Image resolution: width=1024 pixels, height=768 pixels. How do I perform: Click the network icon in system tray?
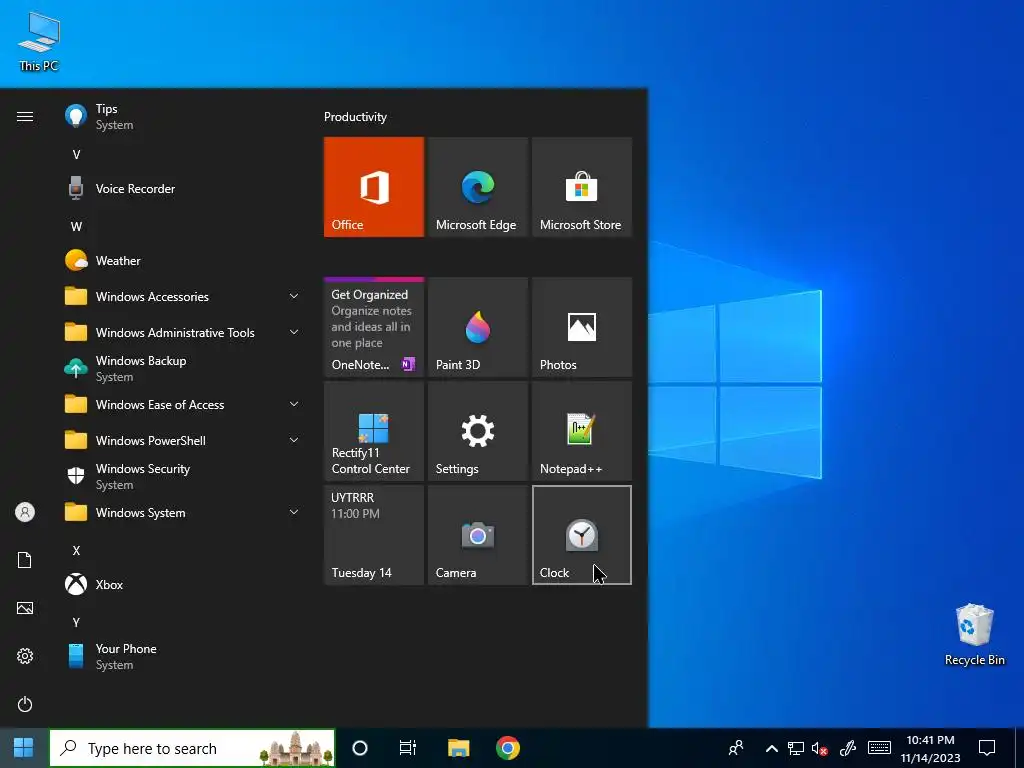tap(795, 748)
